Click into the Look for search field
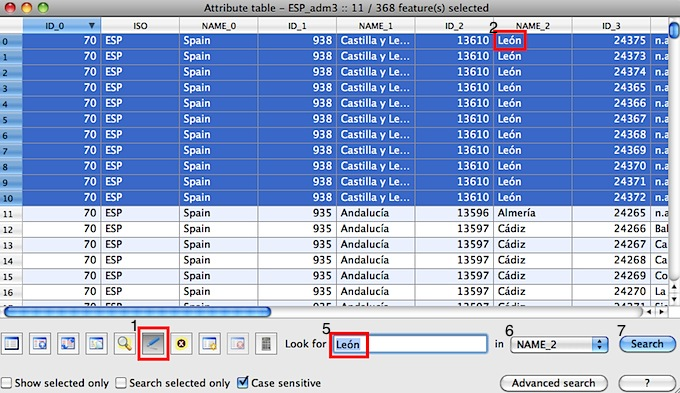Screen dimensions: 680x393 tap(409, 344)
